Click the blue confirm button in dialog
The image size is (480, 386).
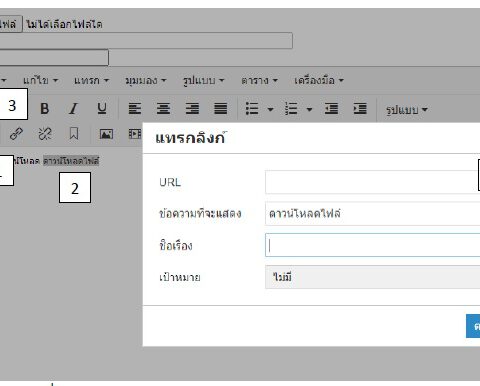(473, 326)
